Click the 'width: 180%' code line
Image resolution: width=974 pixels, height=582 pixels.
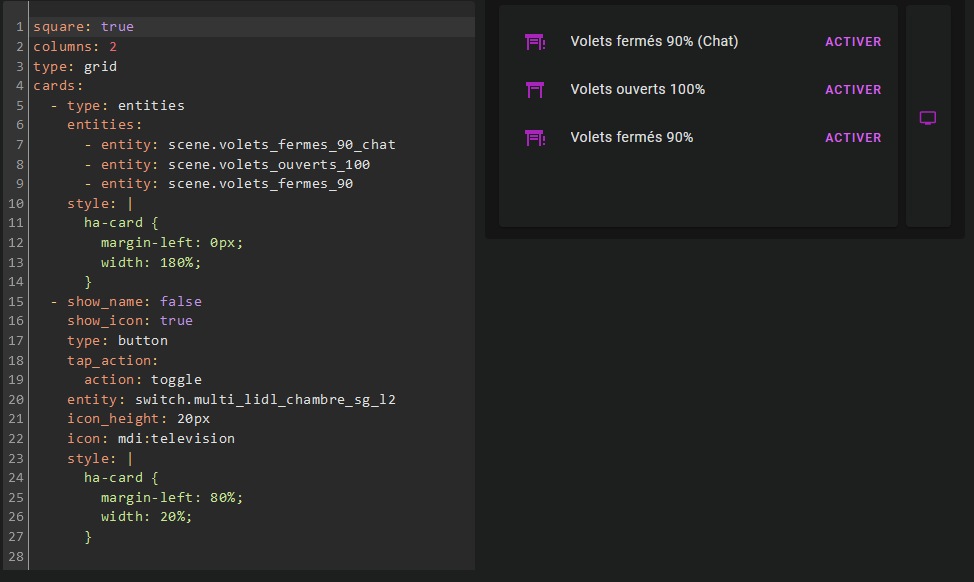tap(151, 263)
